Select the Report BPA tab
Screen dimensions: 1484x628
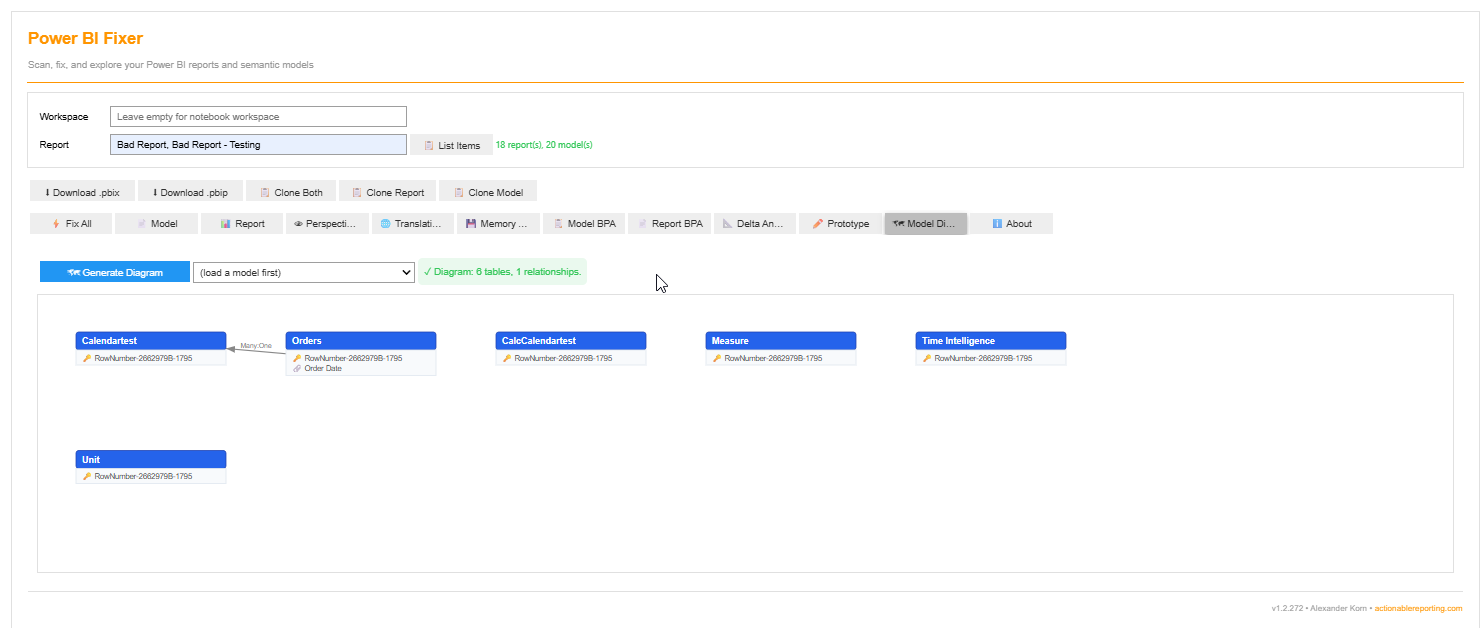669,224
